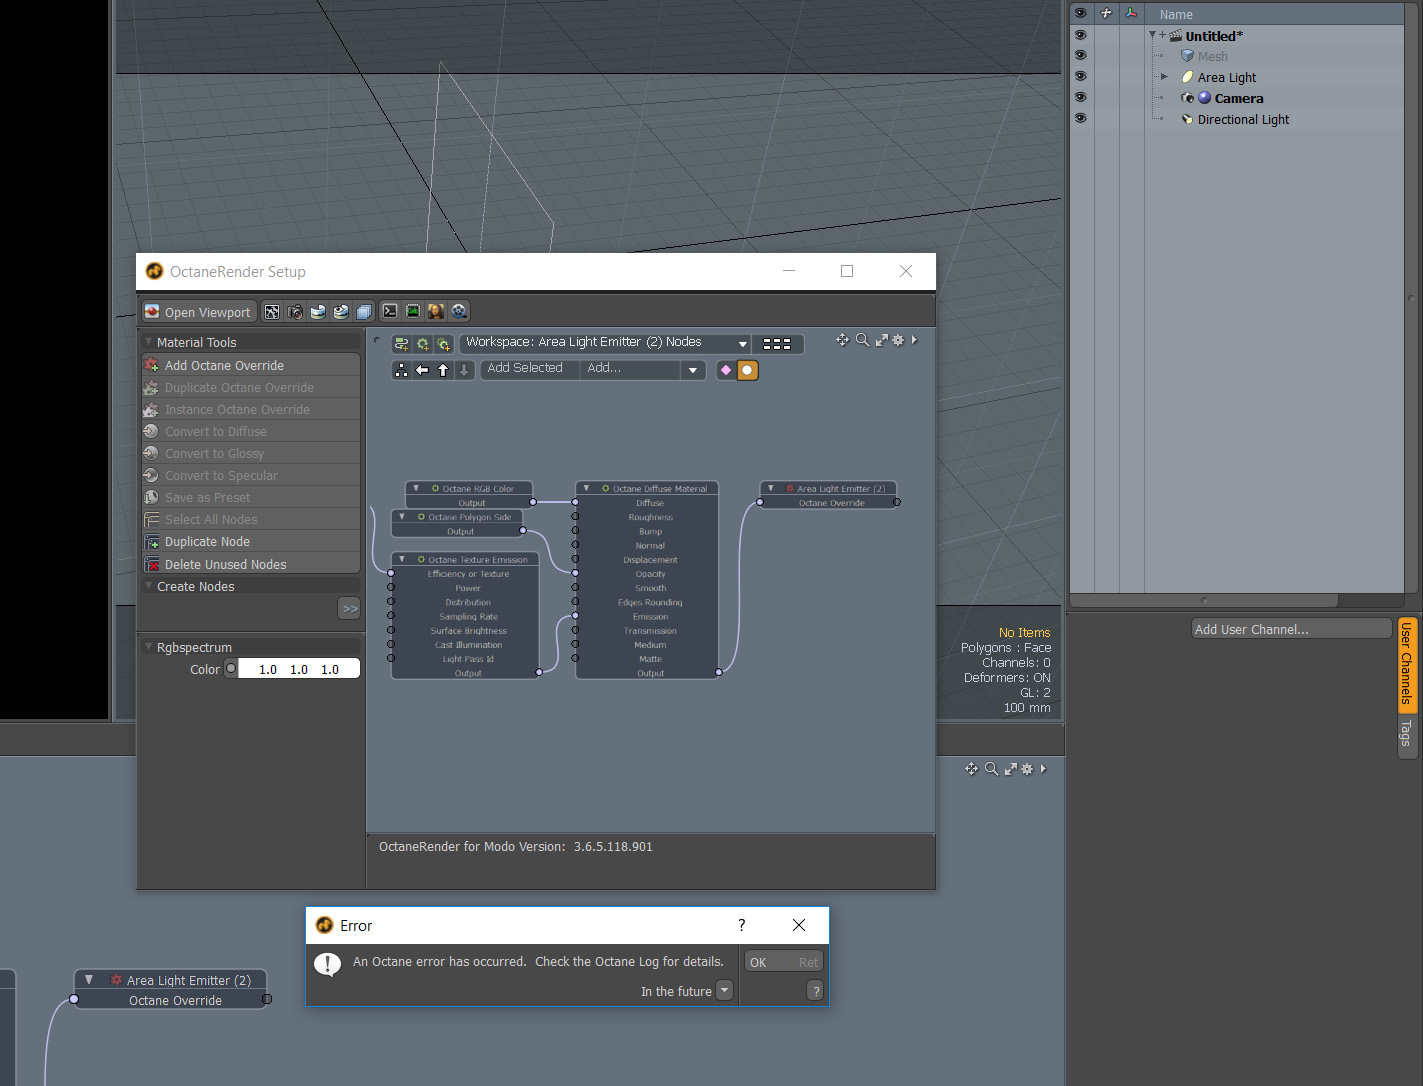Collapse Area Light Emitter (2) node in lower schematic
This screenshot has width=1423, height=1086.
89,980
